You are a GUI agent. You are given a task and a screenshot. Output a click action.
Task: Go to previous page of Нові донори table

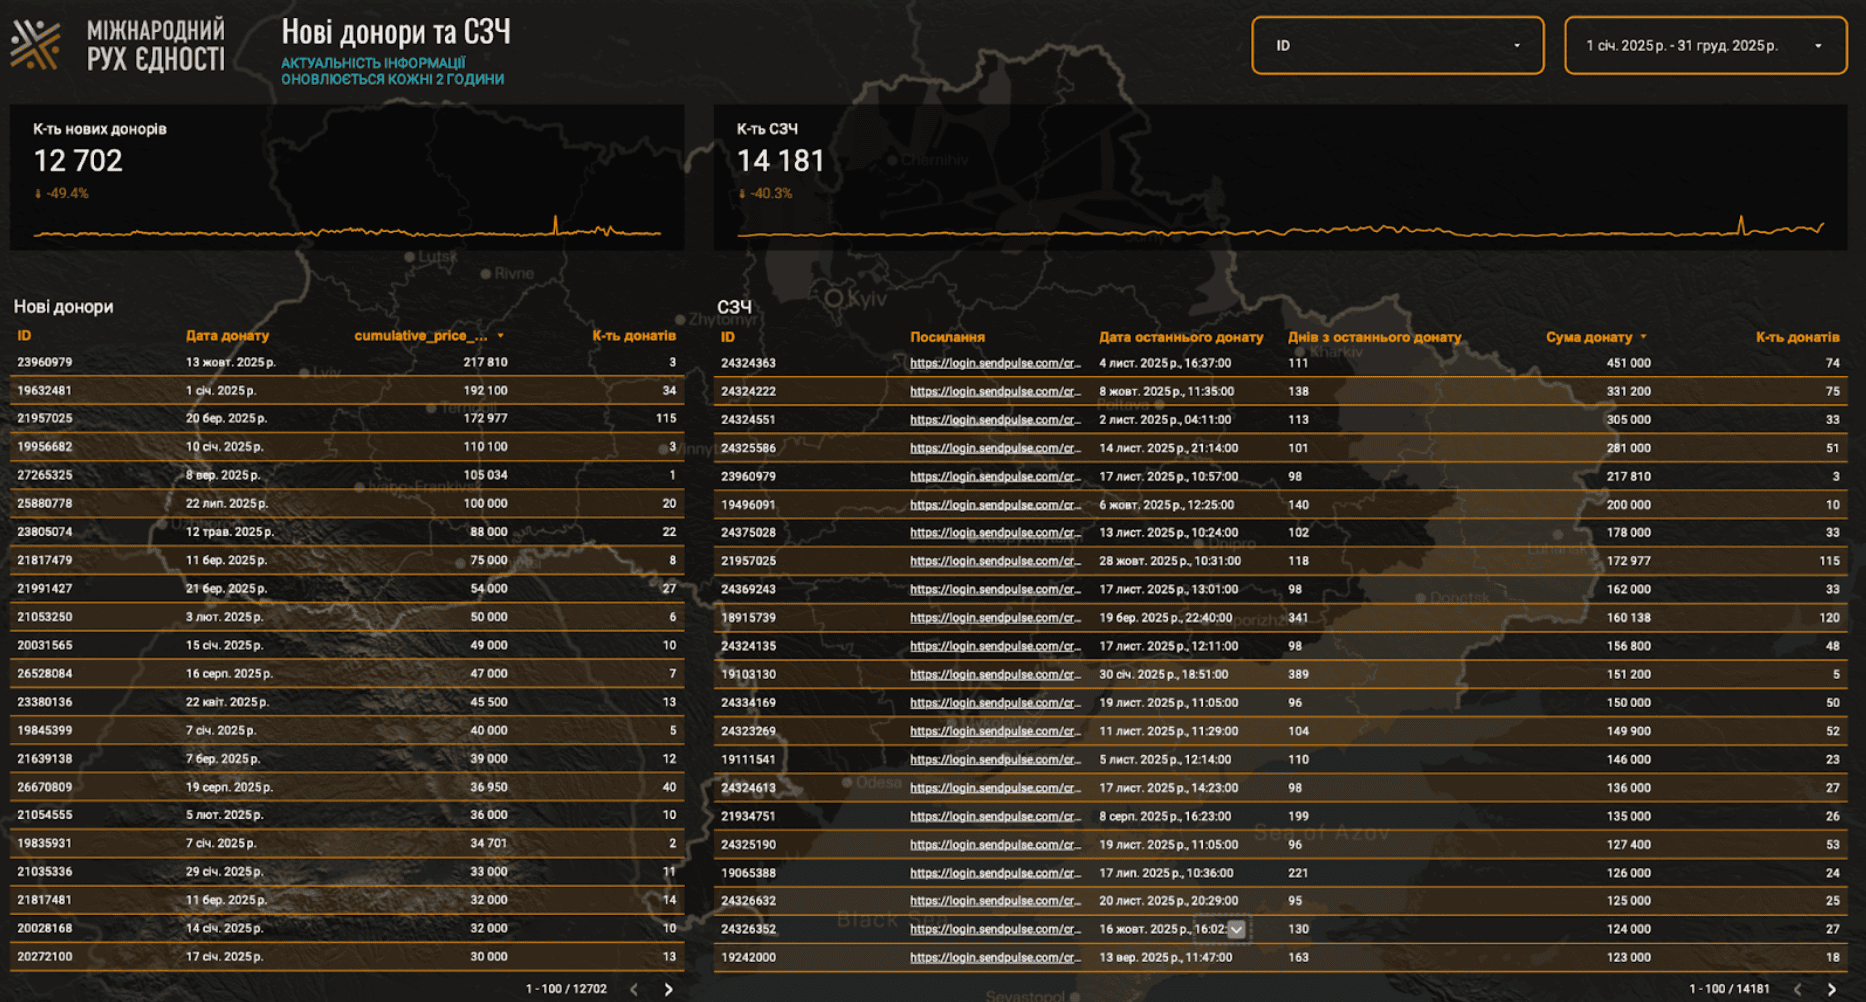coord(634,989)
